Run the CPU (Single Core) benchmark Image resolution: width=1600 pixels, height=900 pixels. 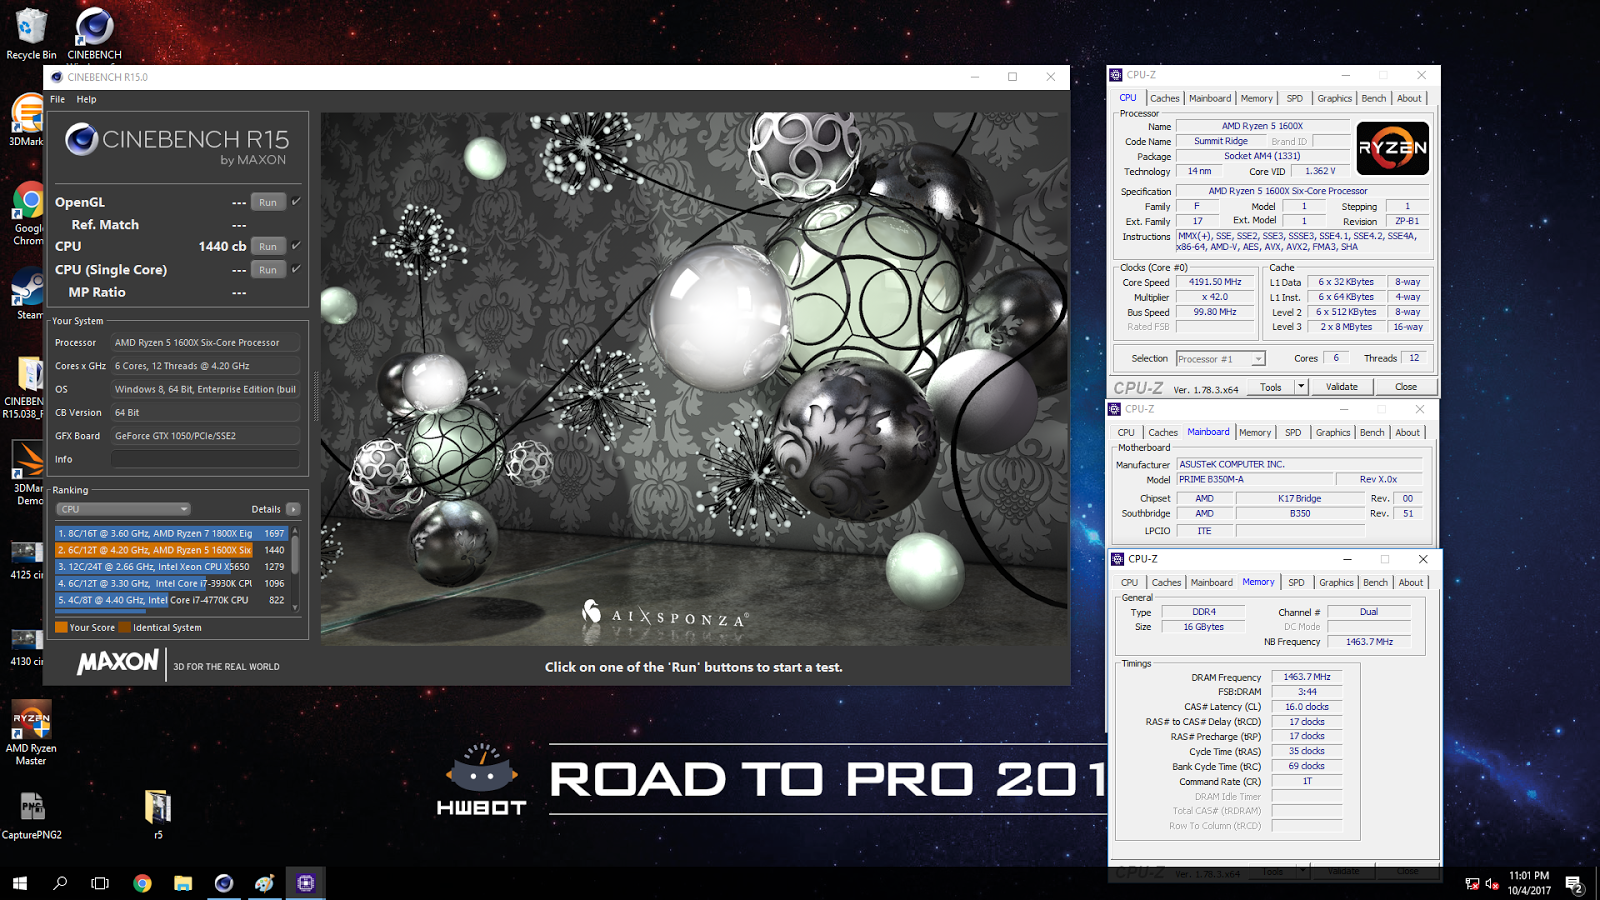pyautogui.click(x=268, y=270)
